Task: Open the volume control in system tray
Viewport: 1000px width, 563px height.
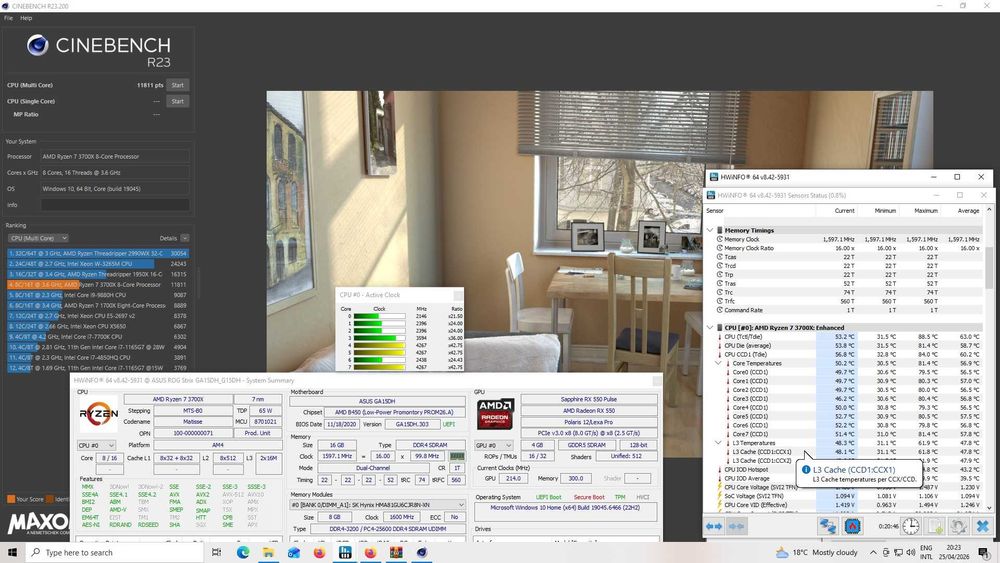Action: [910, 552]
